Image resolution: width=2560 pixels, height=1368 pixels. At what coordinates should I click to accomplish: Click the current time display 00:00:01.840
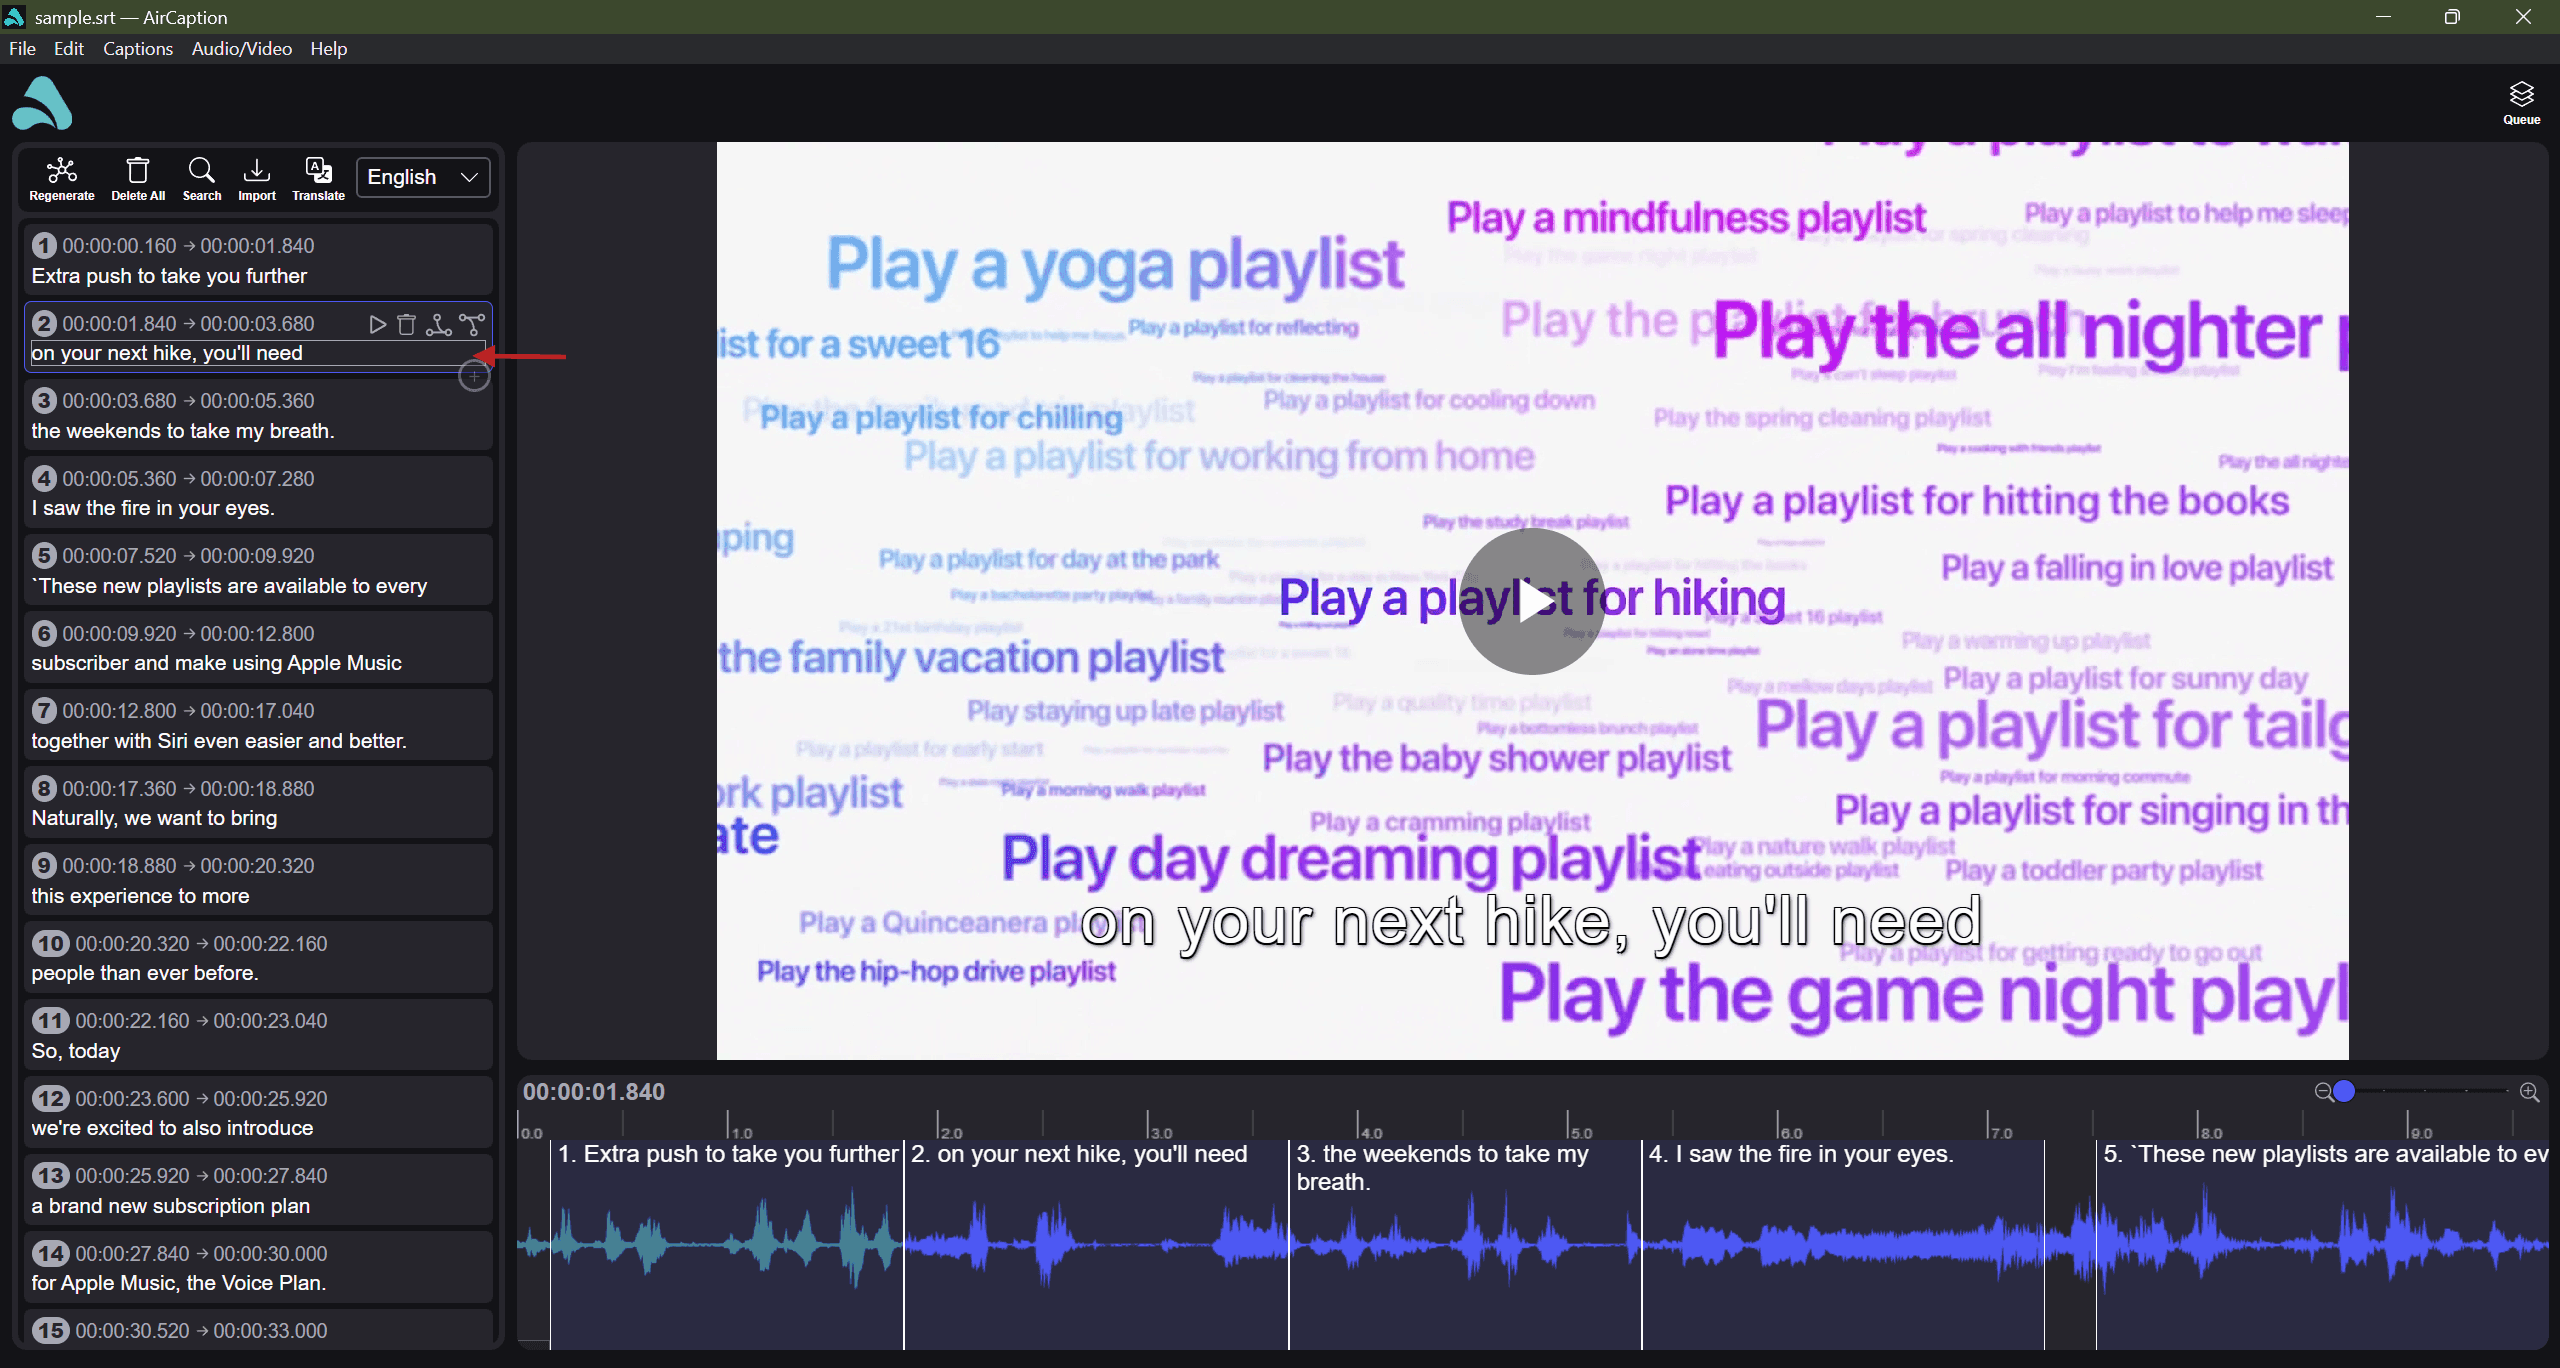594,1092
